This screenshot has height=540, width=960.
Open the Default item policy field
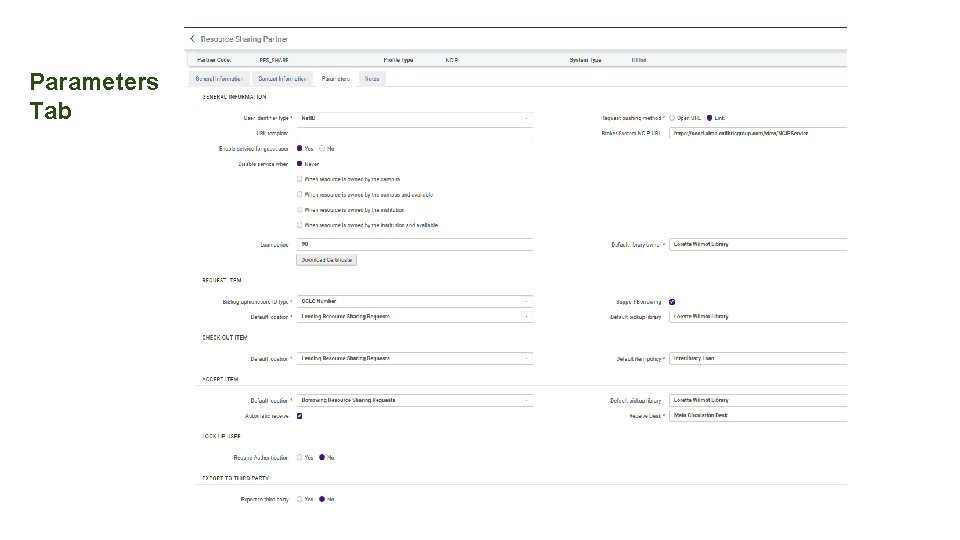coord(758,359)
